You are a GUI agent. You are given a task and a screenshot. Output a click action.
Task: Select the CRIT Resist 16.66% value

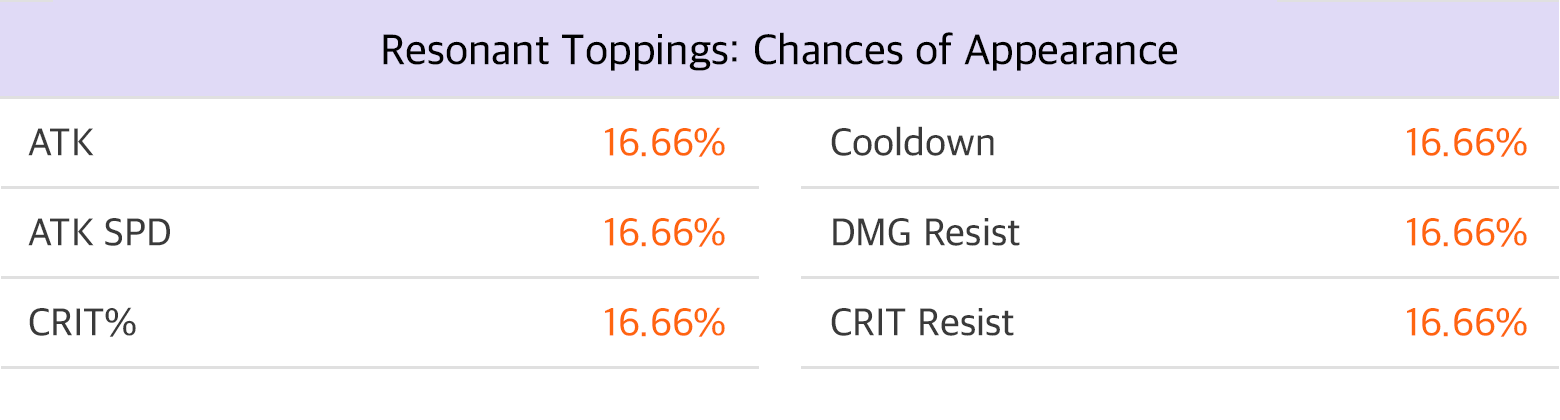(x=1466, y=324)
